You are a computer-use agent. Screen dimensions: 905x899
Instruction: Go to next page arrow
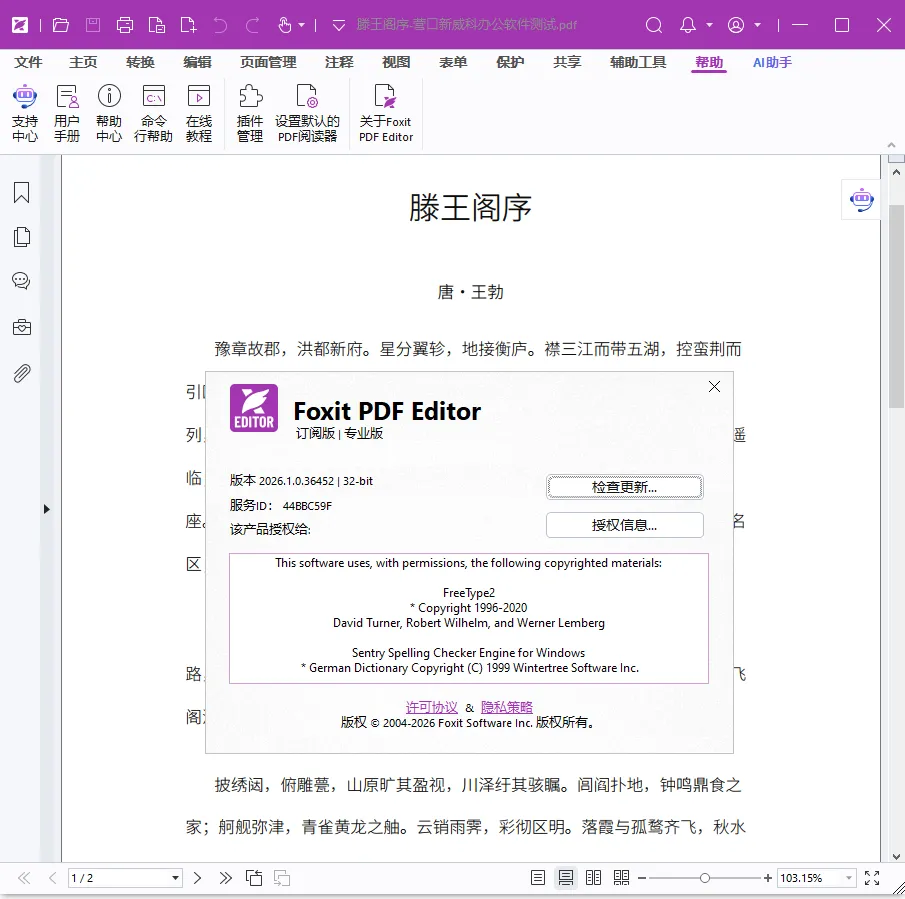tap(197, 878)
